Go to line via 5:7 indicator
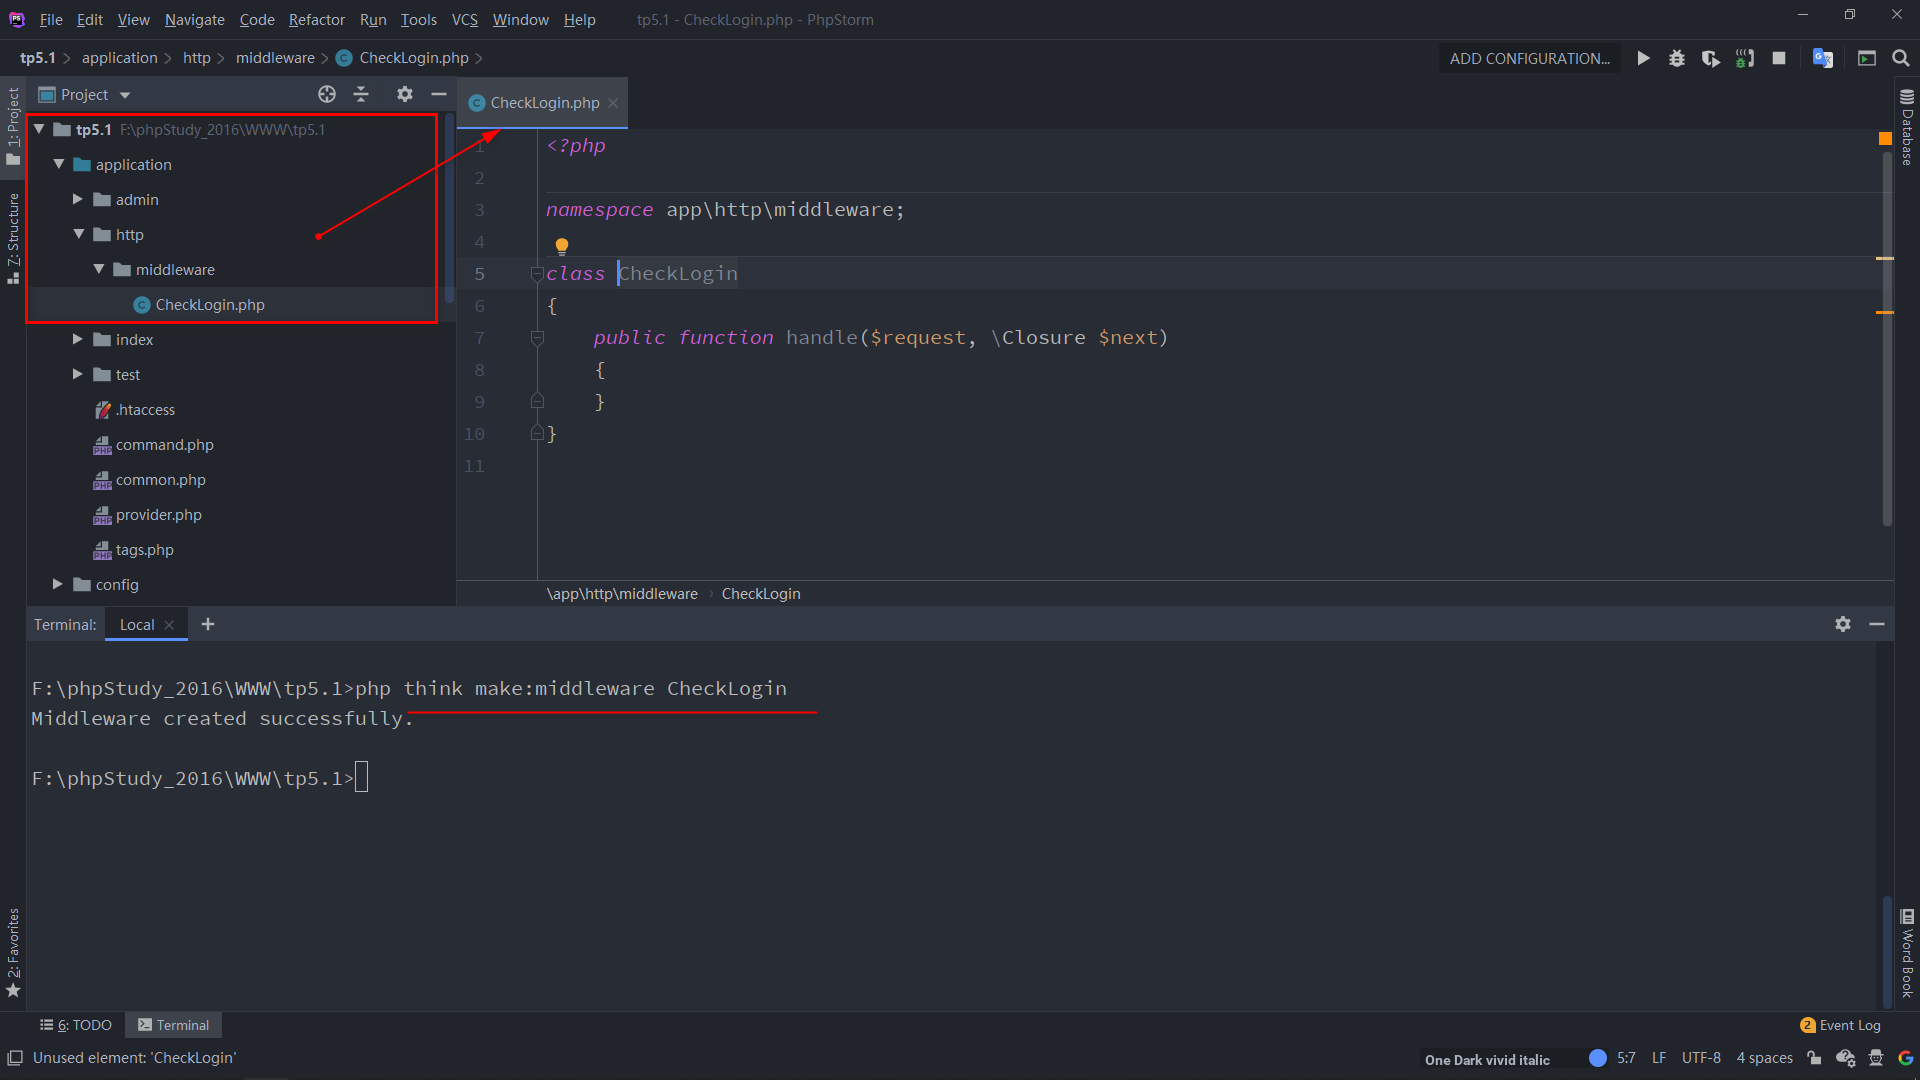Screen dimensions: 1920x1080 [1626, 1058]
